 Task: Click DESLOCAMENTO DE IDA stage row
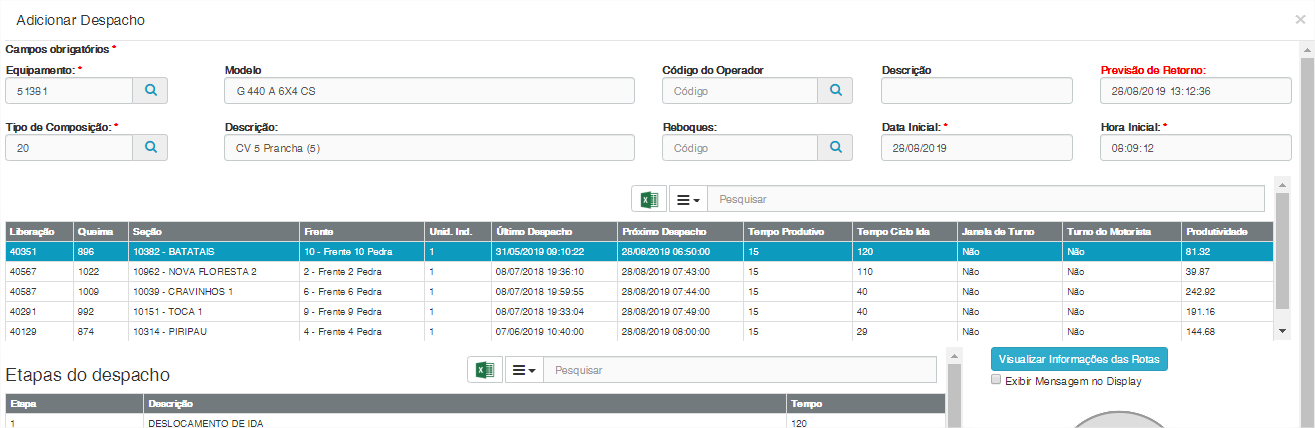click(475, 422)
